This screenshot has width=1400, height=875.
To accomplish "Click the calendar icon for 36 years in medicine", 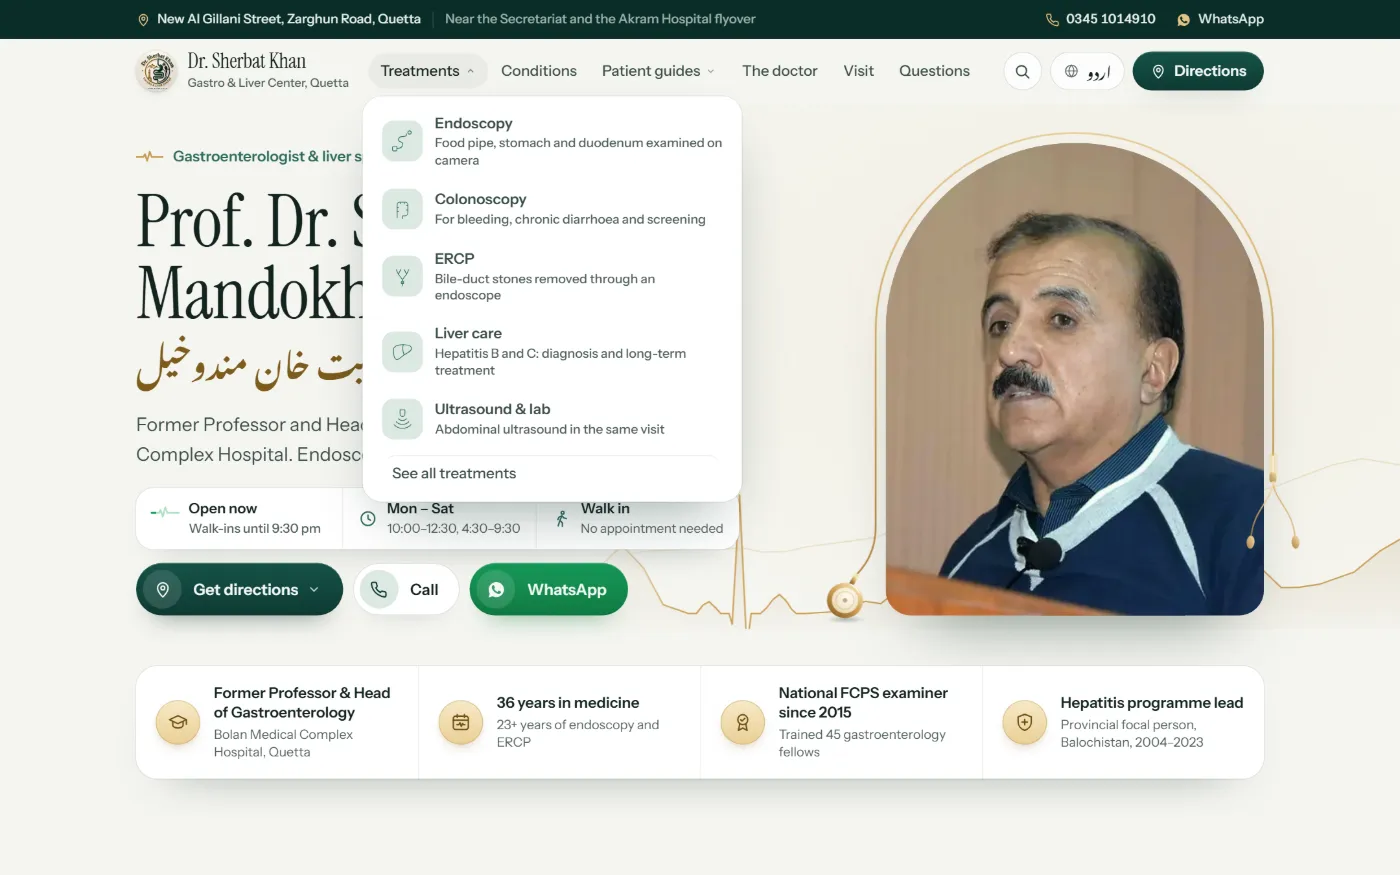I will click(461, 722).
